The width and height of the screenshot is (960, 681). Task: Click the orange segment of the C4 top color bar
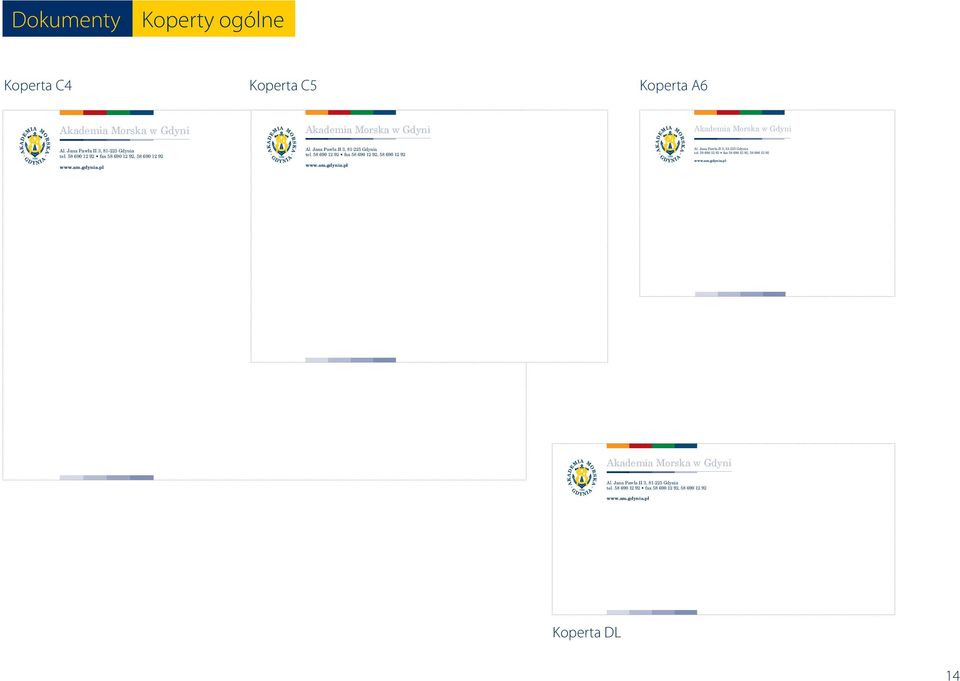[x=71, y=113]
